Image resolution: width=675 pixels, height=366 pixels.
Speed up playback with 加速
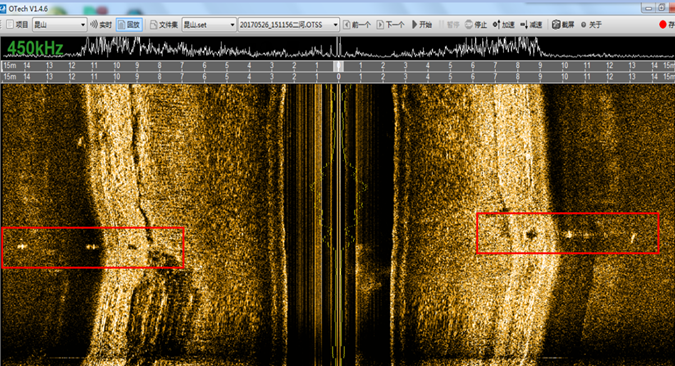tap(503, 25)
